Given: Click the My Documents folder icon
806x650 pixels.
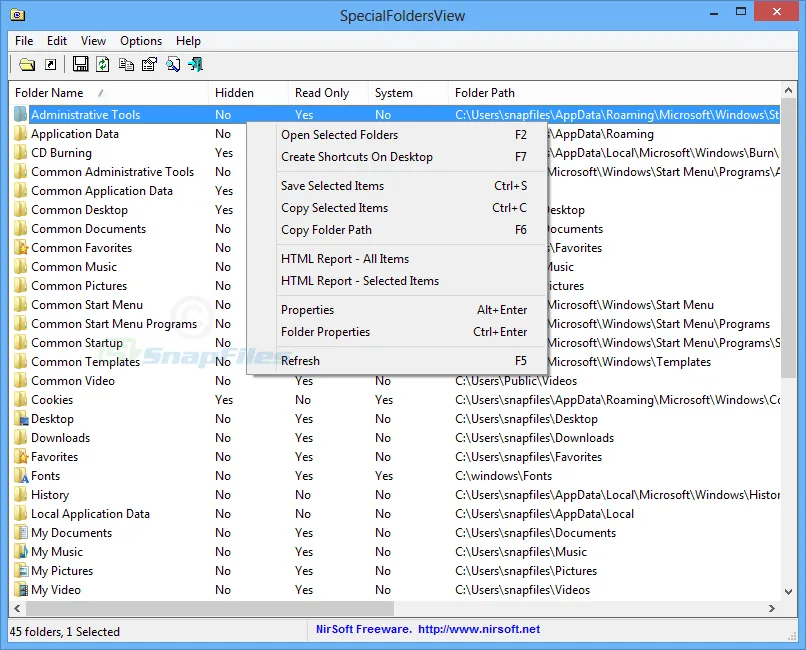Looking at the screenshot, I should tap(21, 533).
